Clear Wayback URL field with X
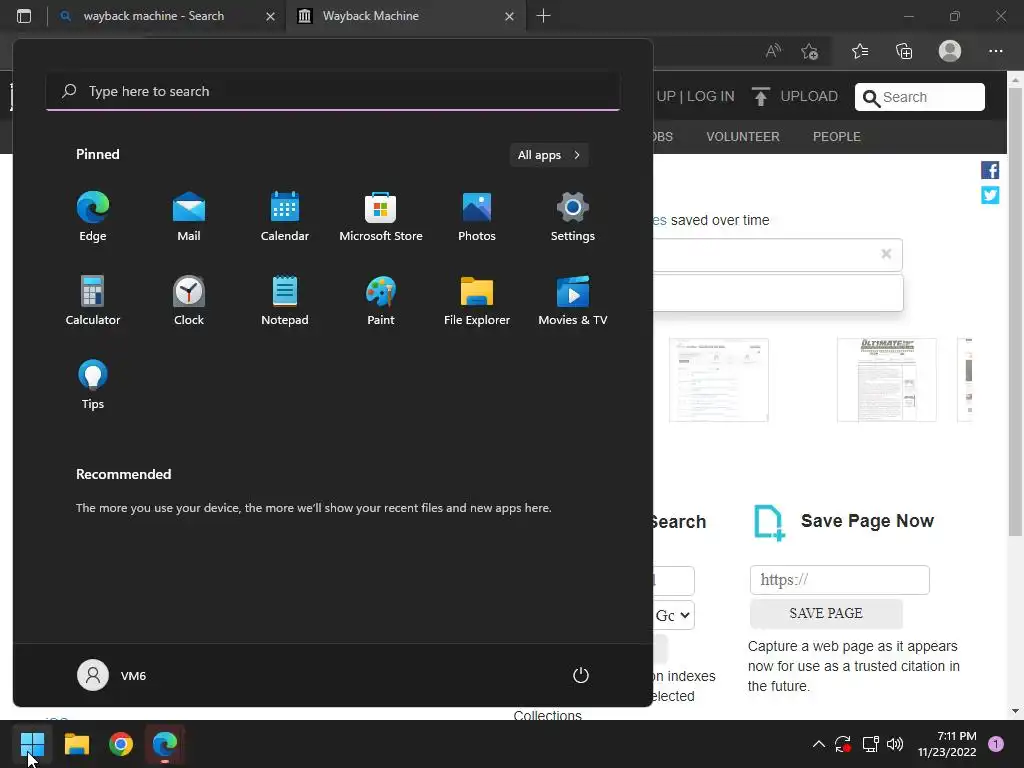1024x768 pixels. click(886, 253)
